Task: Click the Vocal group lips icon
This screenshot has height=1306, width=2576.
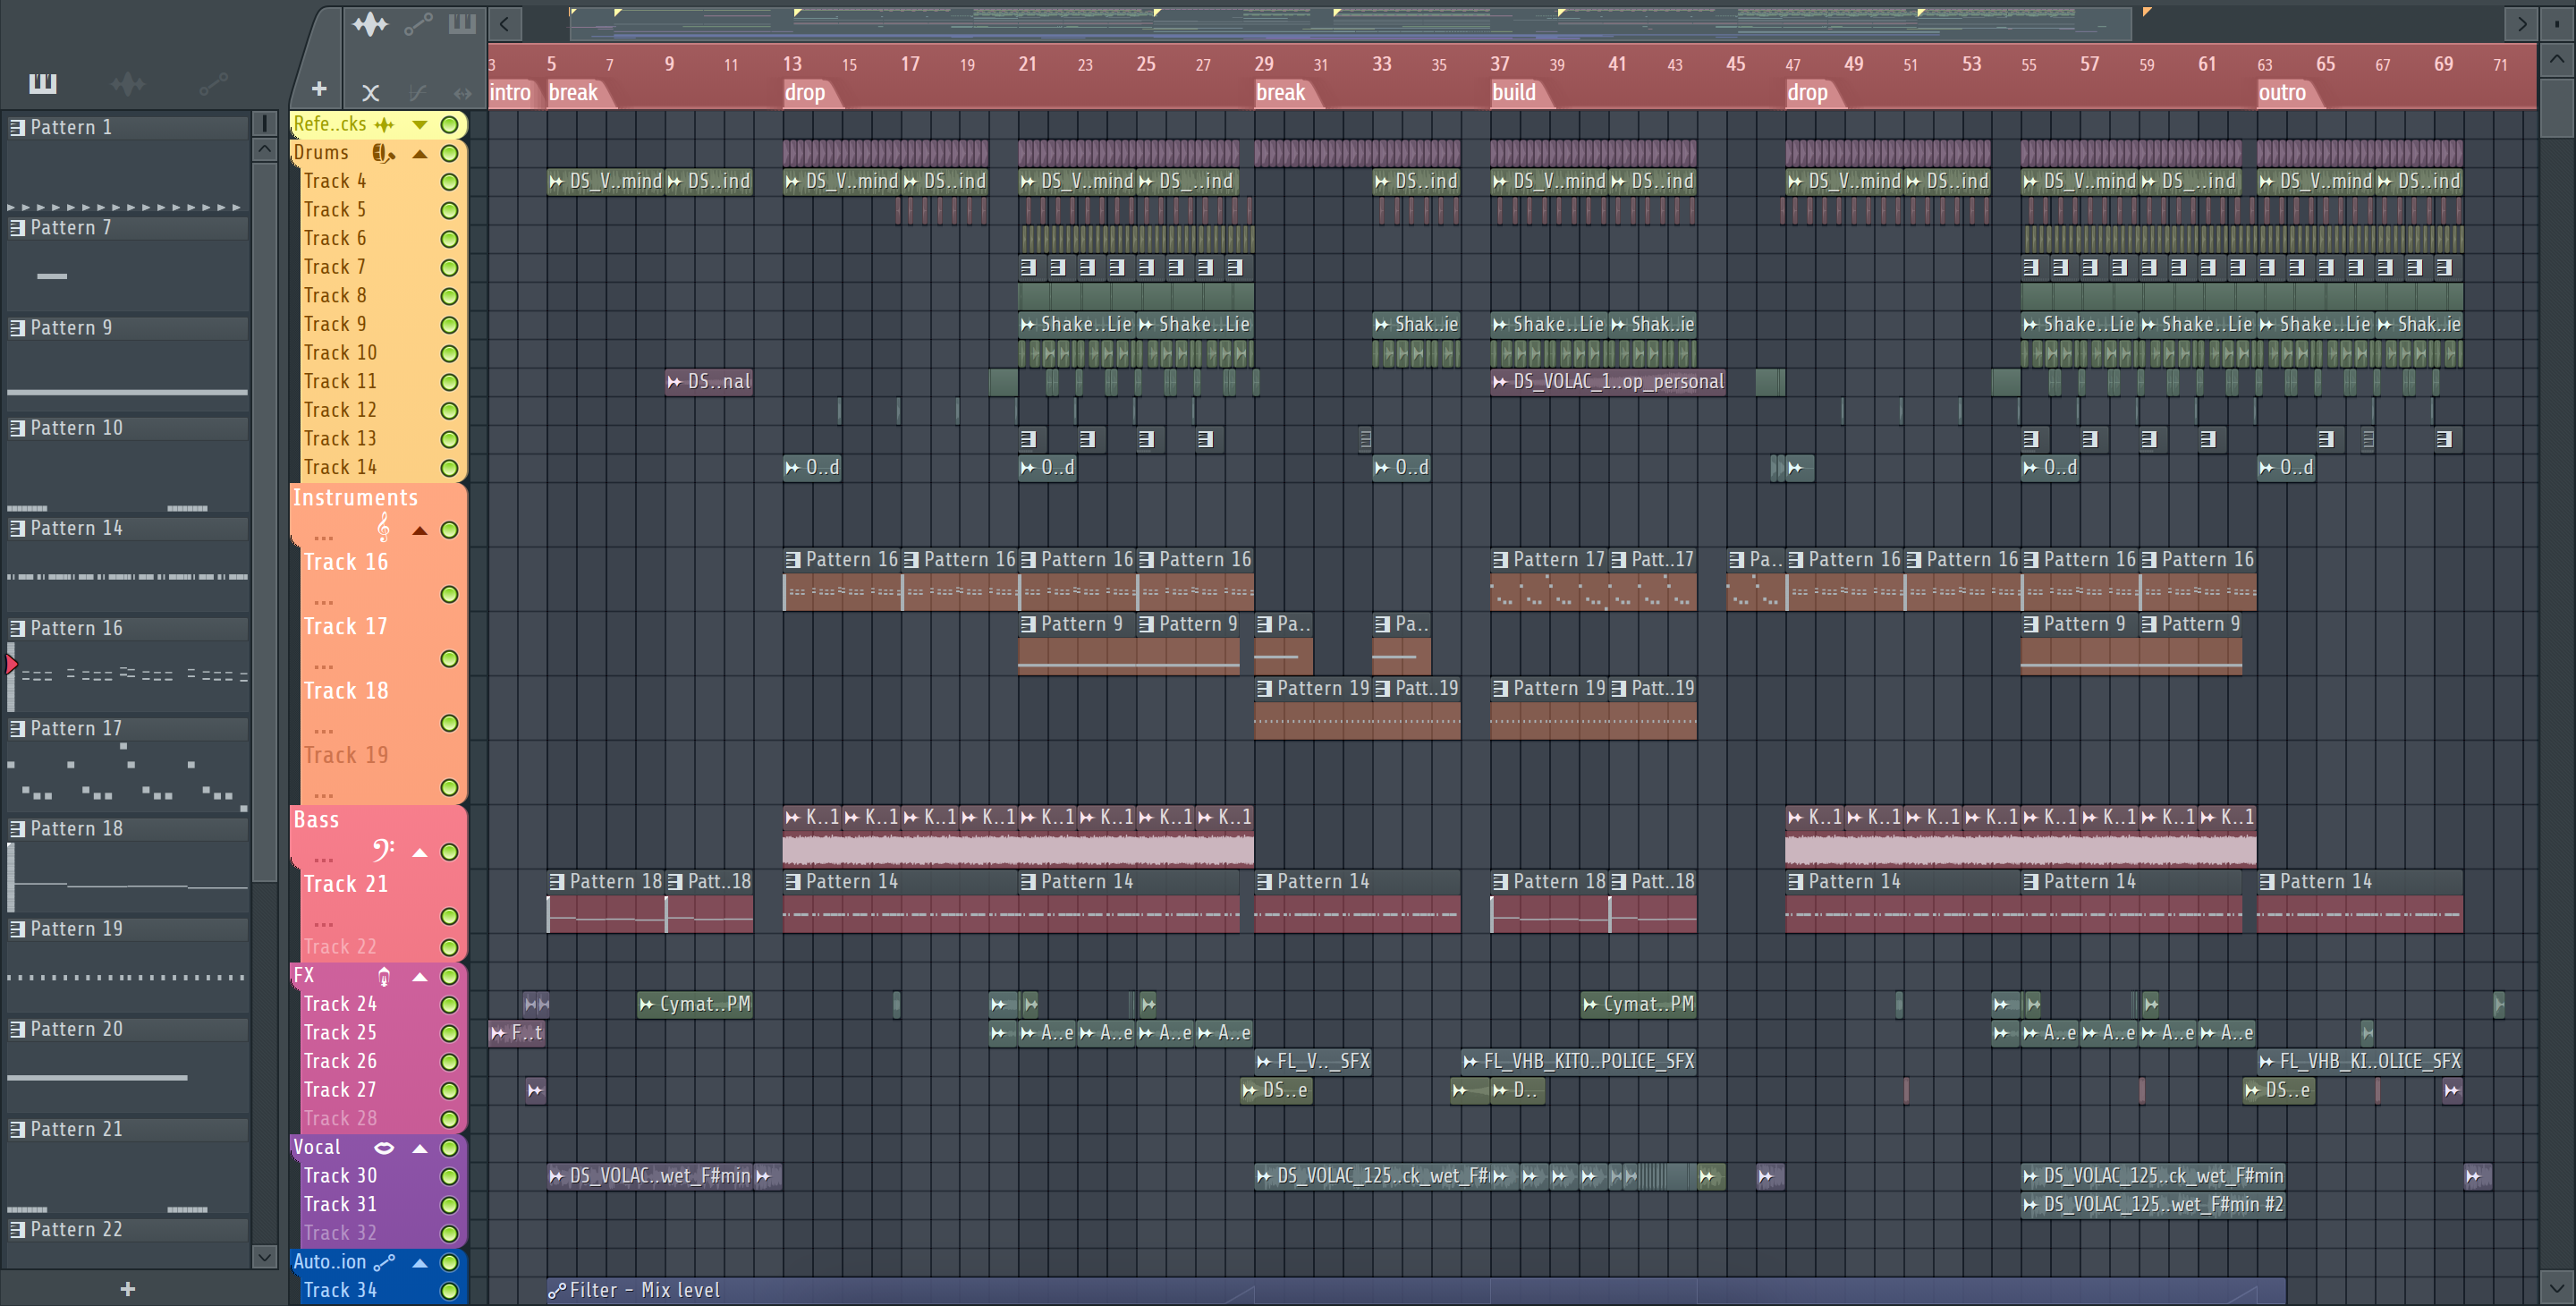Action: (384, 1147)
